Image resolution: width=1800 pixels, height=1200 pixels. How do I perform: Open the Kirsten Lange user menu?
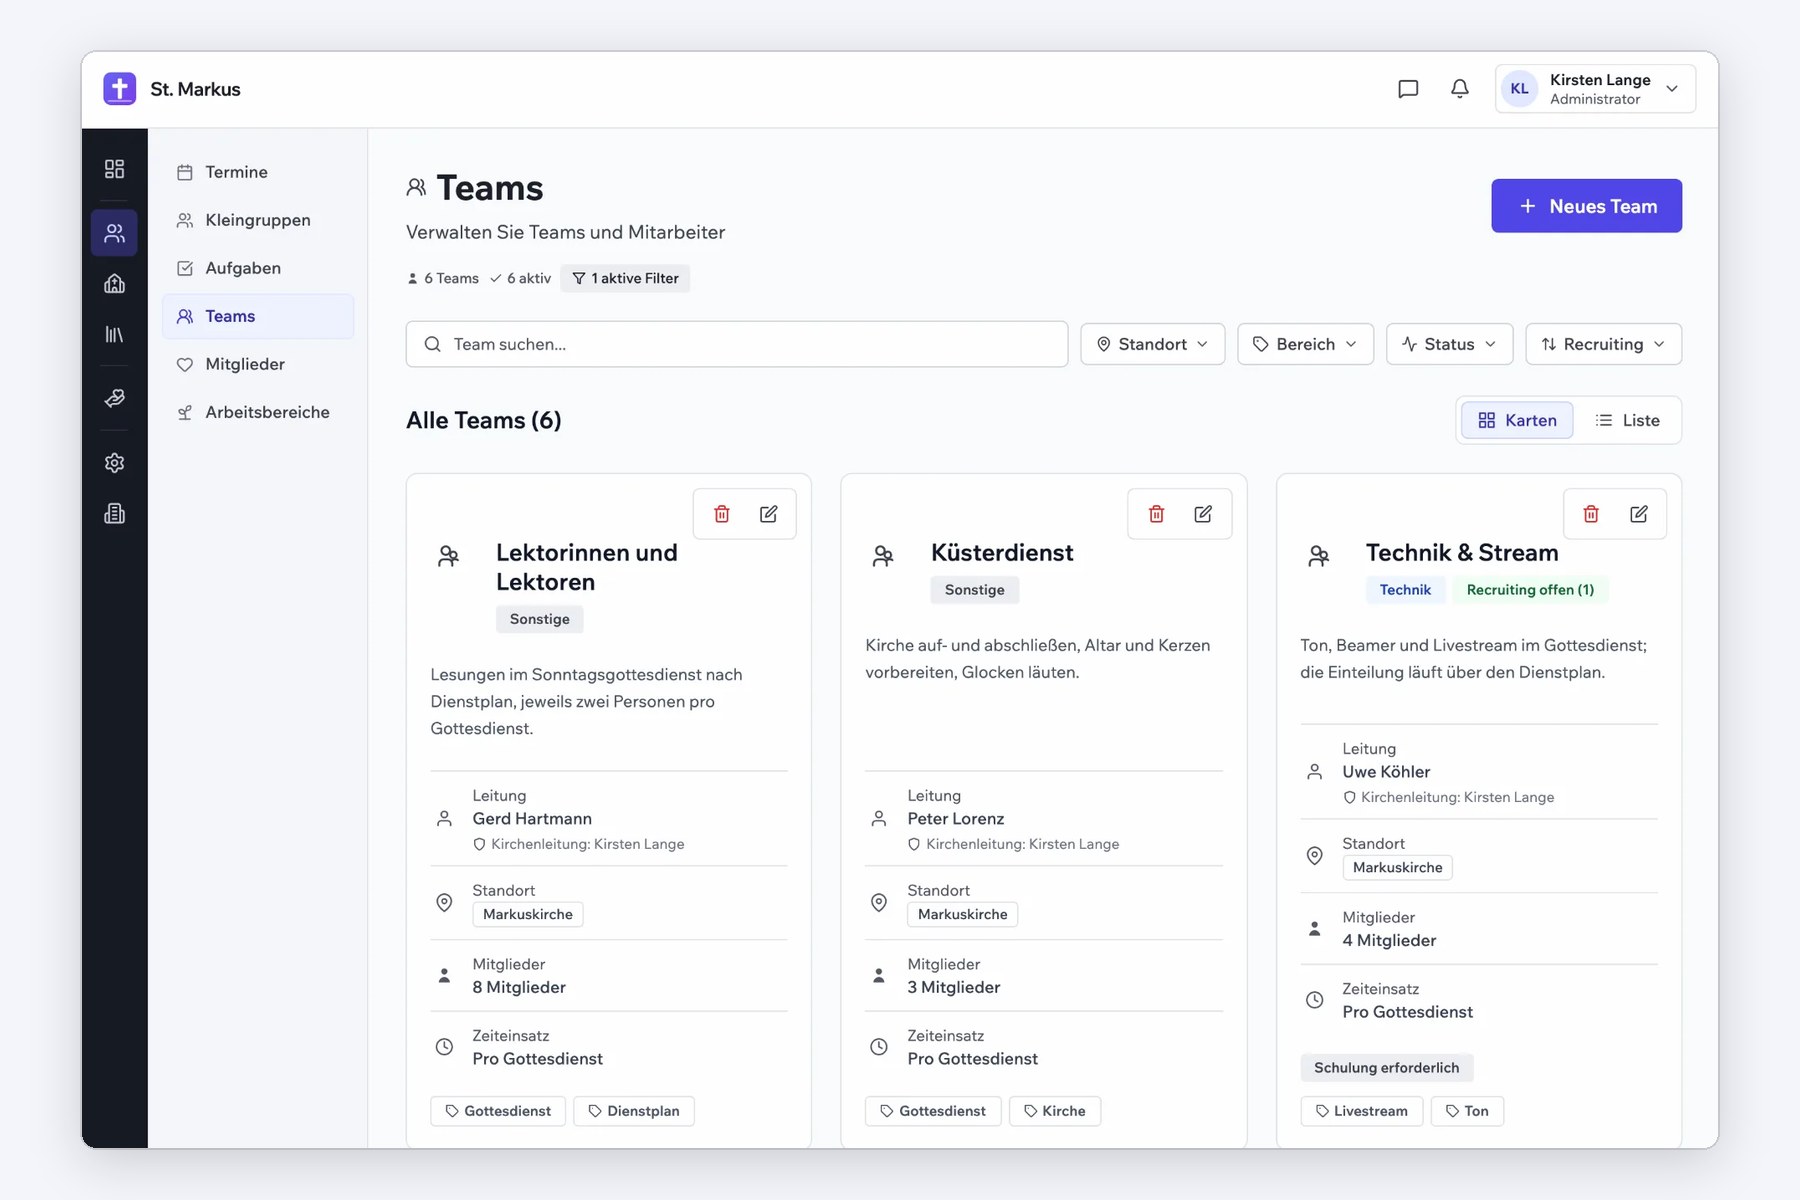[x=1595, y=89]
